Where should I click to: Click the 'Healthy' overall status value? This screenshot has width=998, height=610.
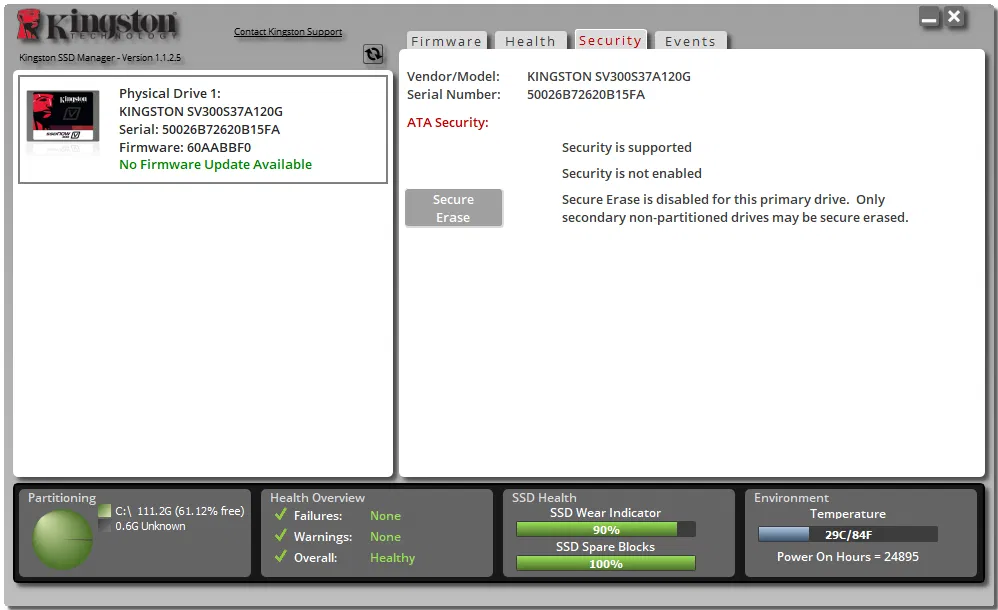click(x=393, y=558)
